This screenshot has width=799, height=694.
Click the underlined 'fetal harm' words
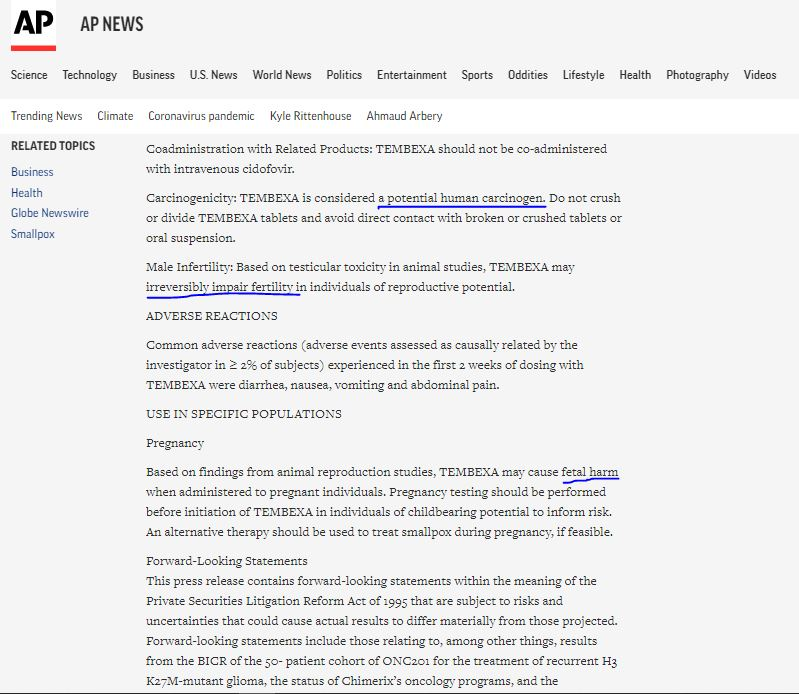click(590, 472)
